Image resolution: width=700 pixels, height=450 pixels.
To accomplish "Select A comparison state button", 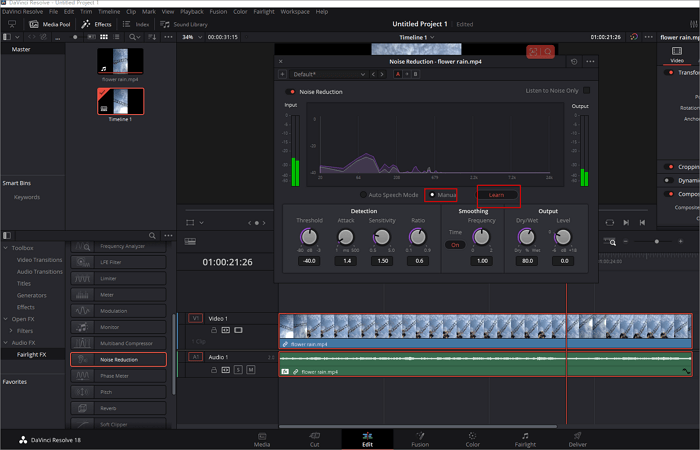I will [x=398, y=74].
